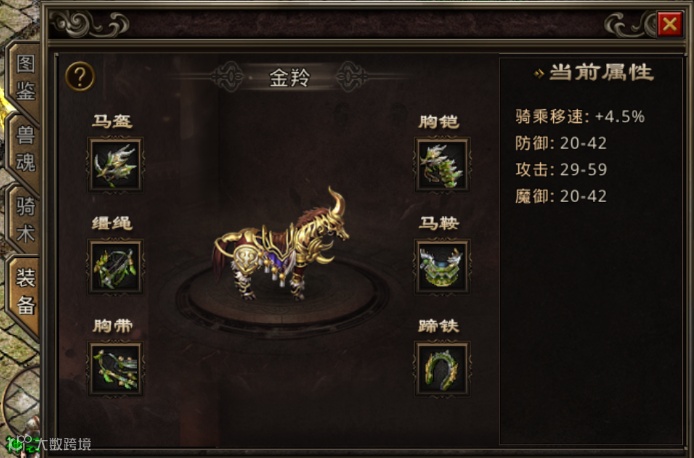Select the 胸带 chest strap equipment slot
This screenshot has width=694, height=458.
click(x=115, y=369)
